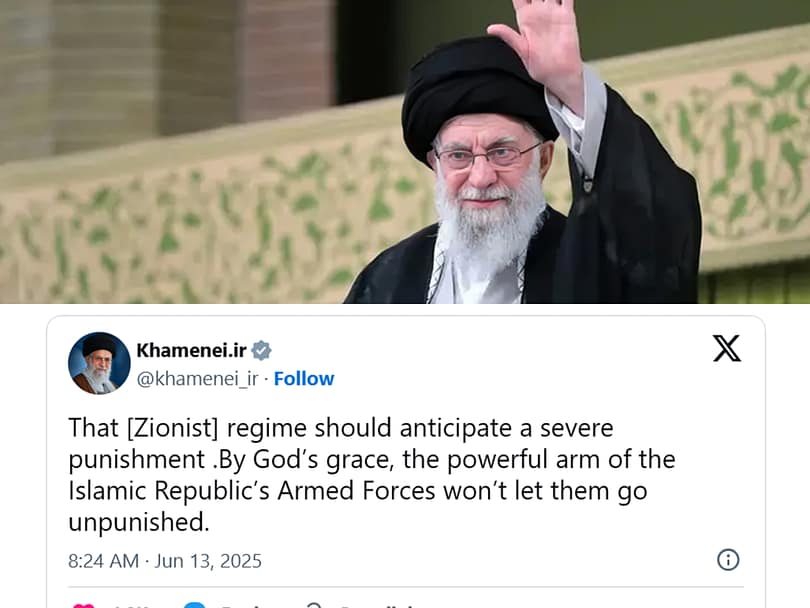The image size is (810, 608).
Task: Click the blue reply bubble icon
Action: point(195,605)
